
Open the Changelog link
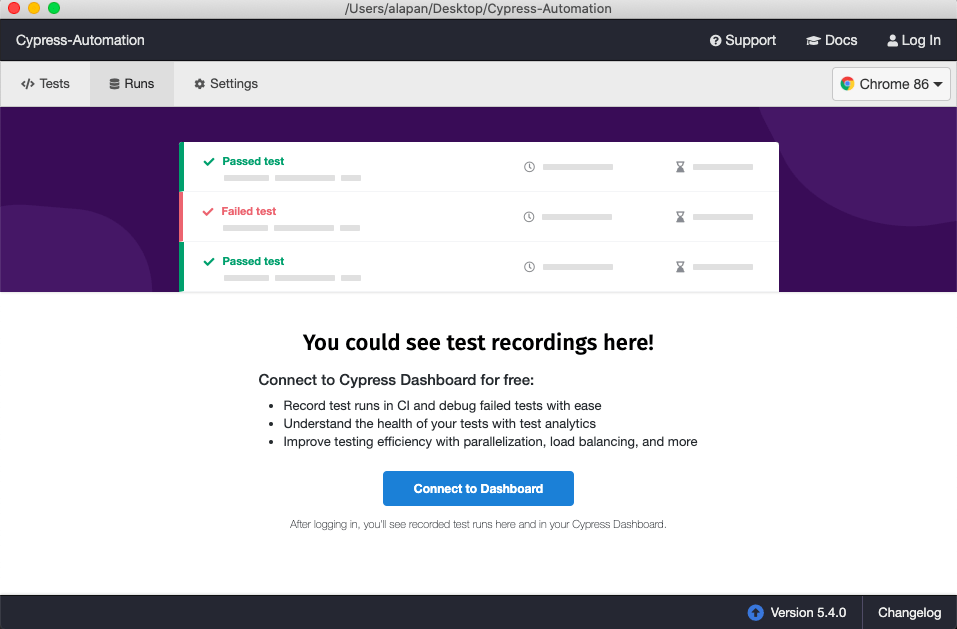point(908,612)
